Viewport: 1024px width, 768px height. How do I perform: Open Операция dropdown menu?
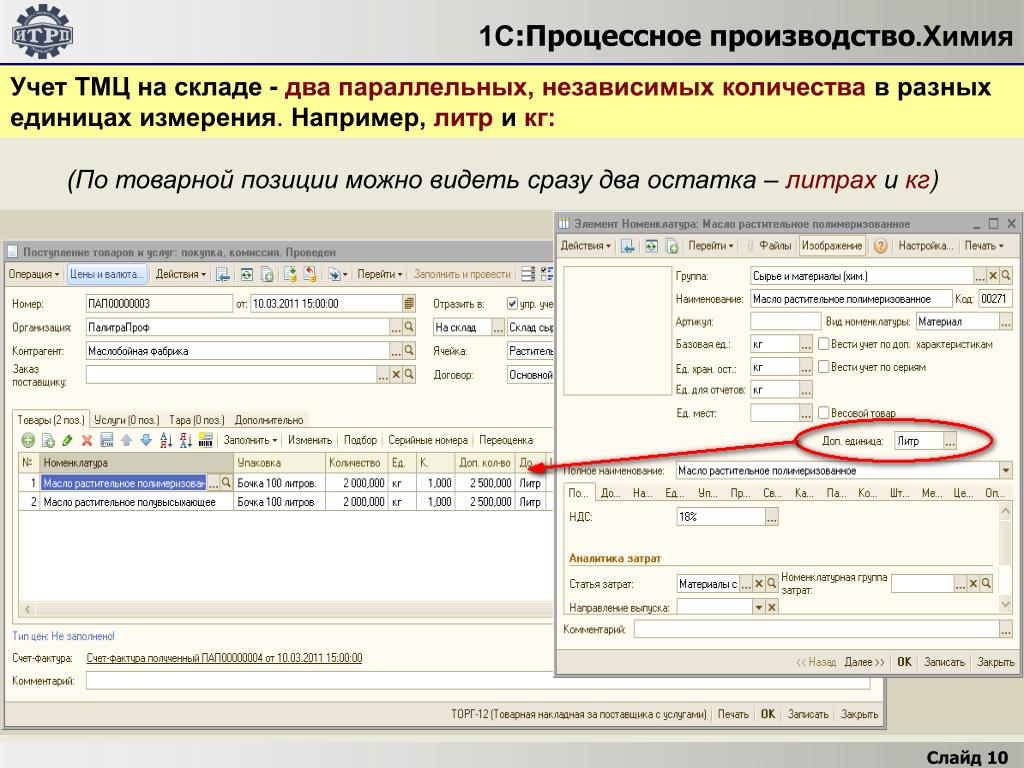coord(34,274)
